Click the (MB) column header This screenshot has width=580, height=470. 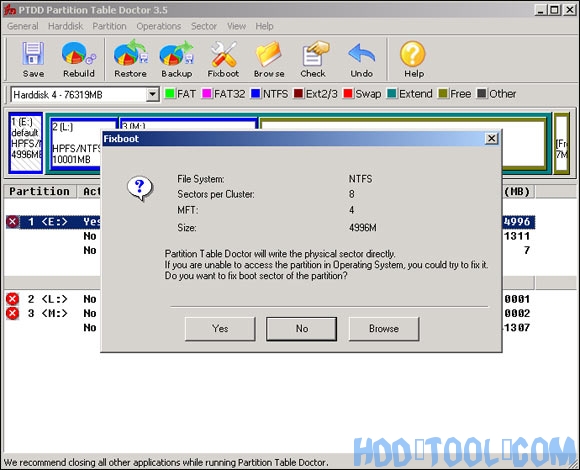[x=517, y=192]
